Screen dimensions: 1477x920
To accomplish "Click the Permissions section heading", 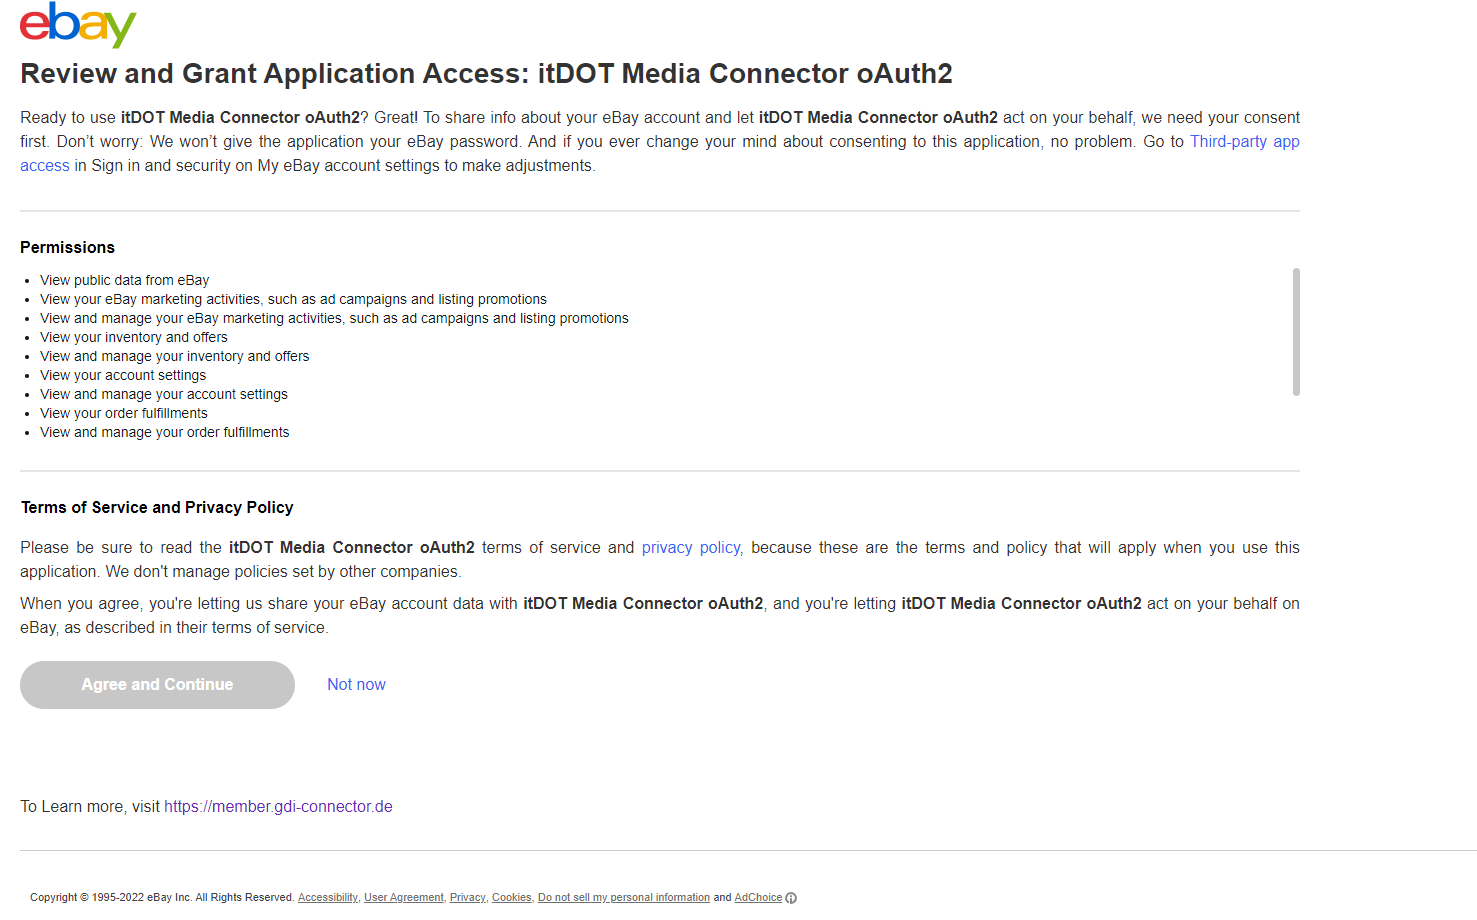I will [67, 248].
